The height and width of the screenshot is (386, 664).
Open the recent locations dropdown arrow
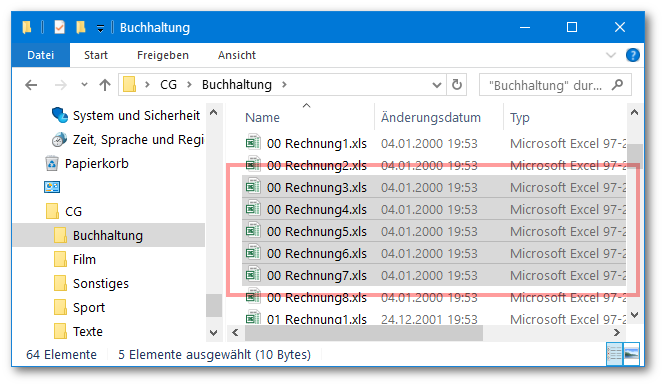84,85
